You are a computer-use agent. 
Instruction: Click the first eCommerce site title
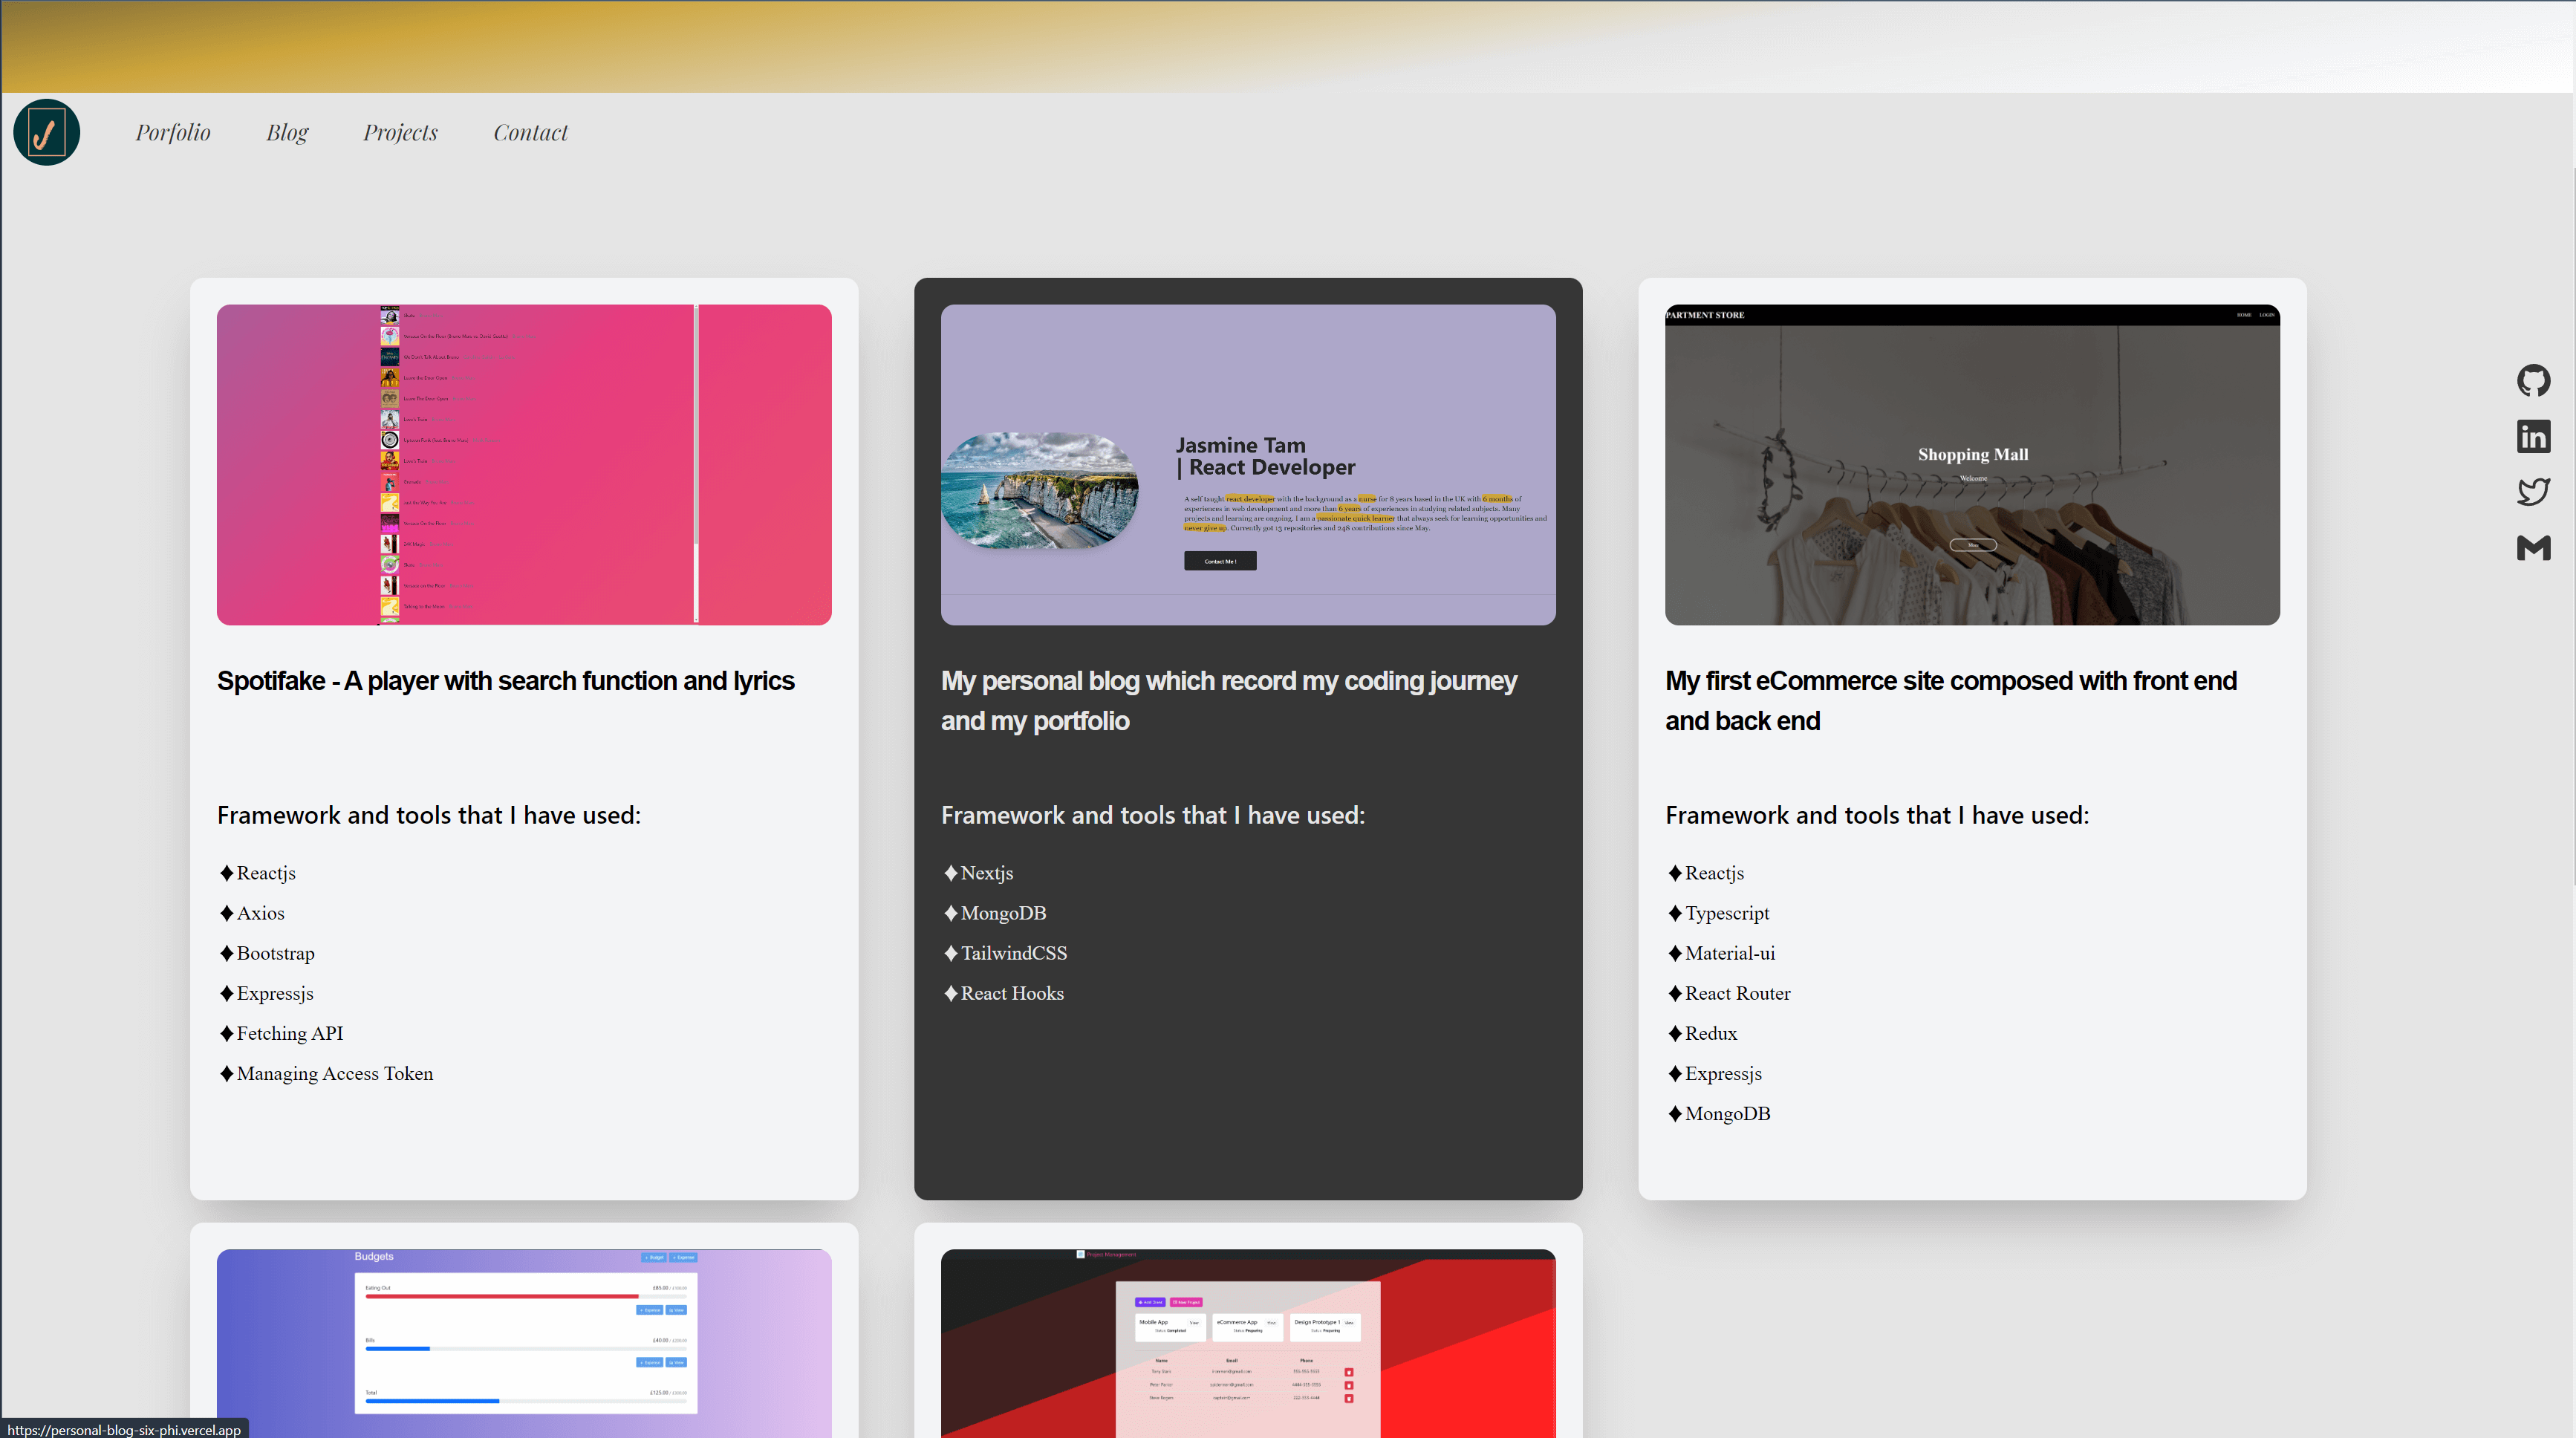(x=1950, y=700)
